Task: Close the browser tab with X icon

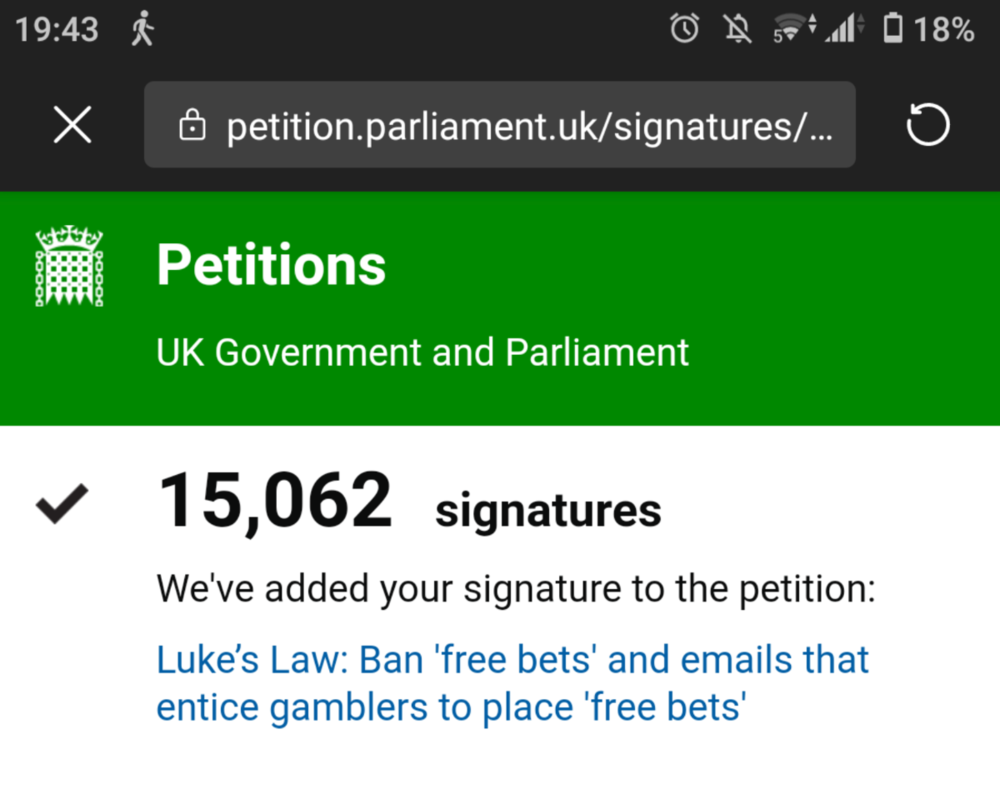Action: [x=73, y=124]
